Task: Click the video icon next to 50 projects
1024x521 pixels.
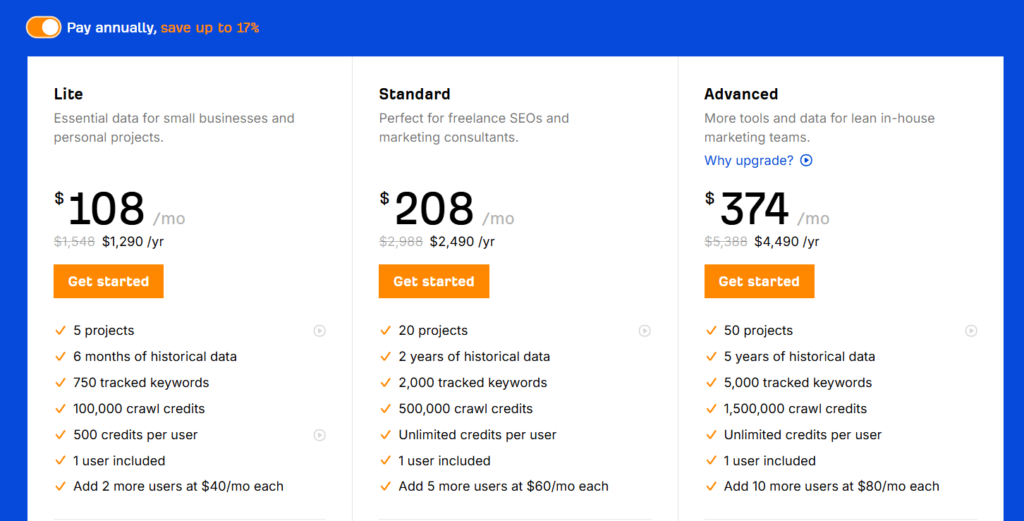Action: click(x=971, y=331)
